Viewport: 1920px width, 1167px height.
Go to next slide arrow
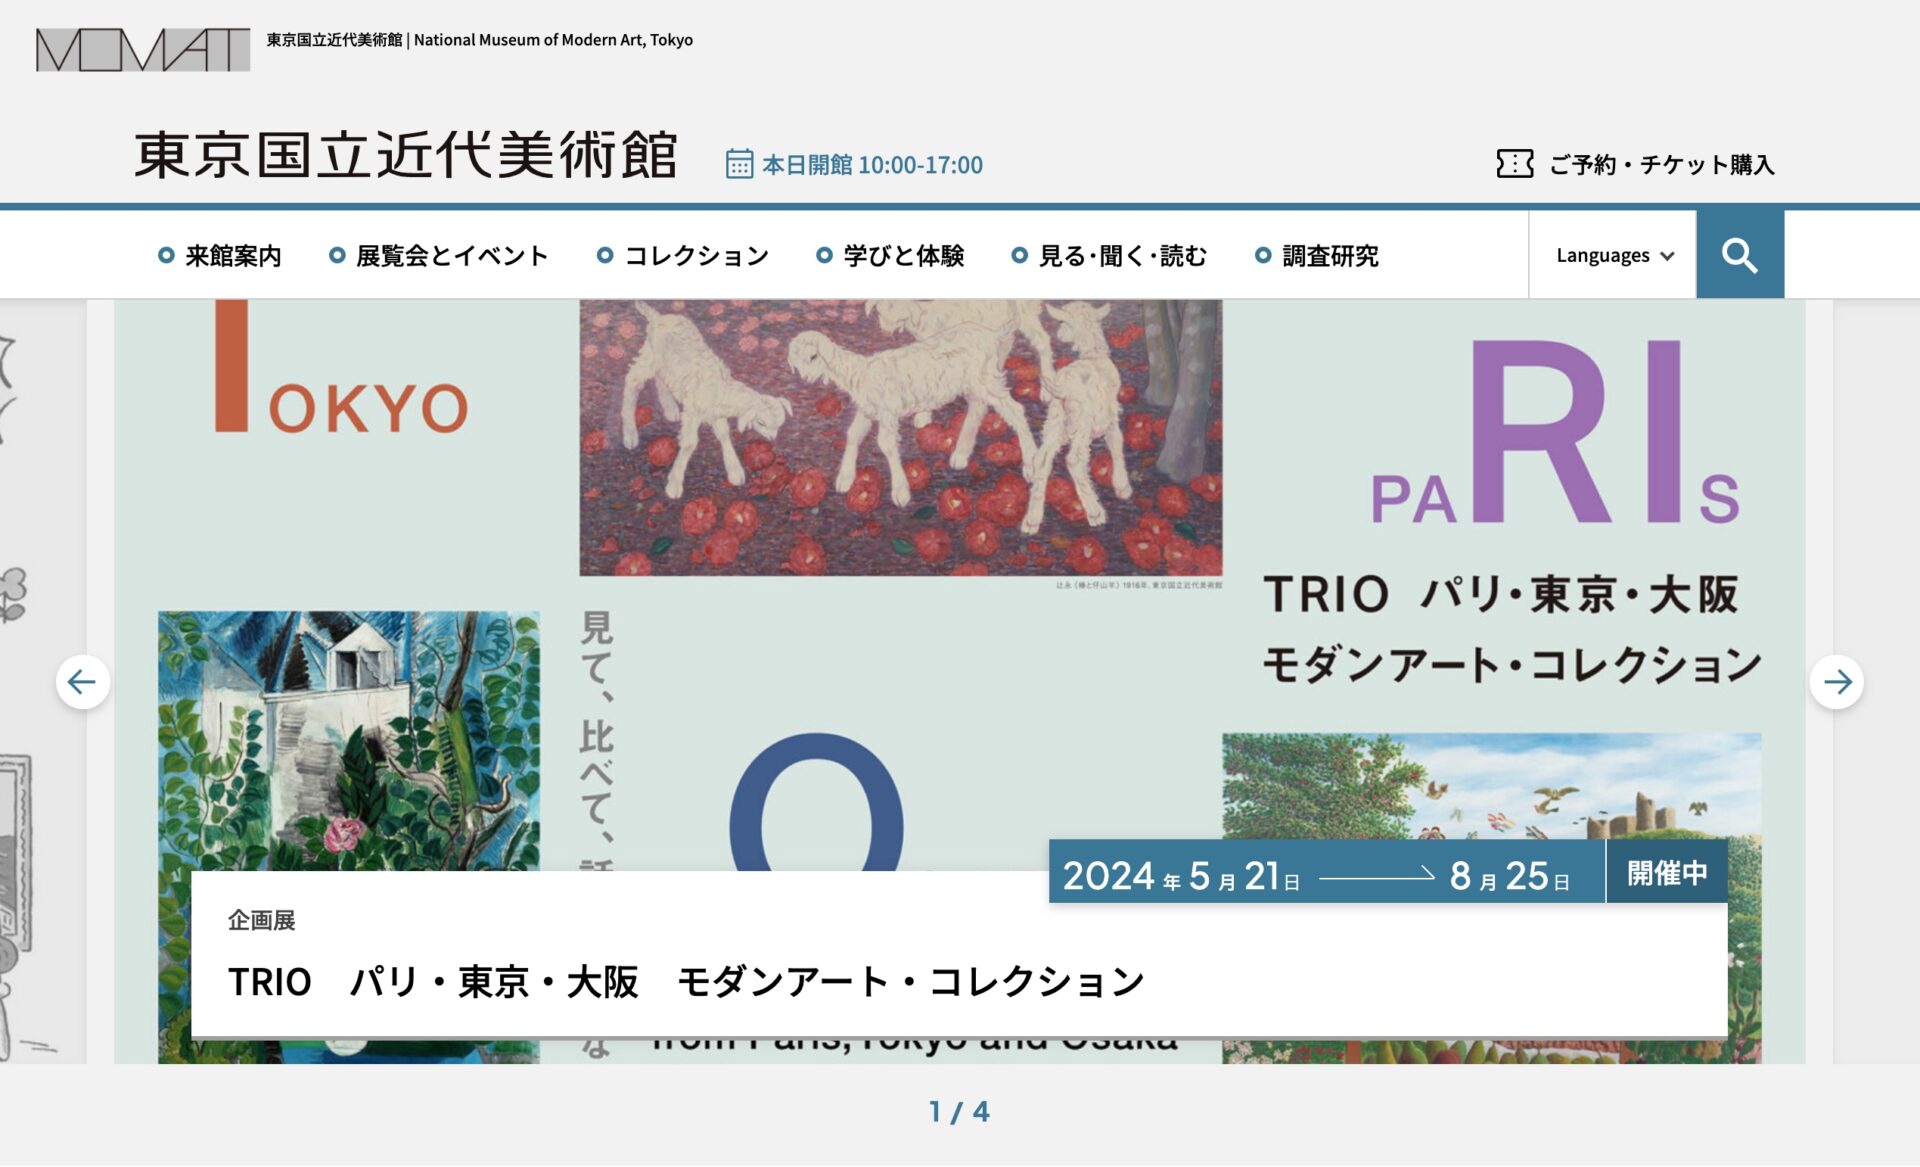[1837, 682]
